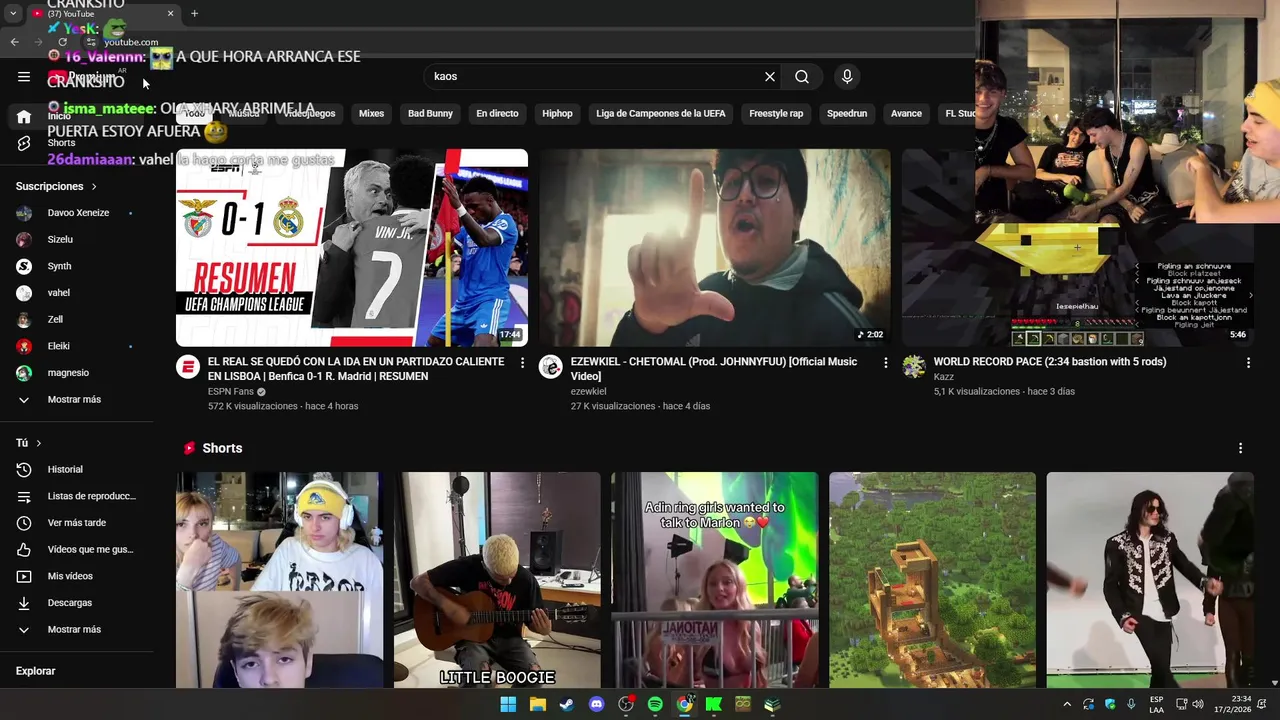Select the Hiphop filter chip

point(557,113)
